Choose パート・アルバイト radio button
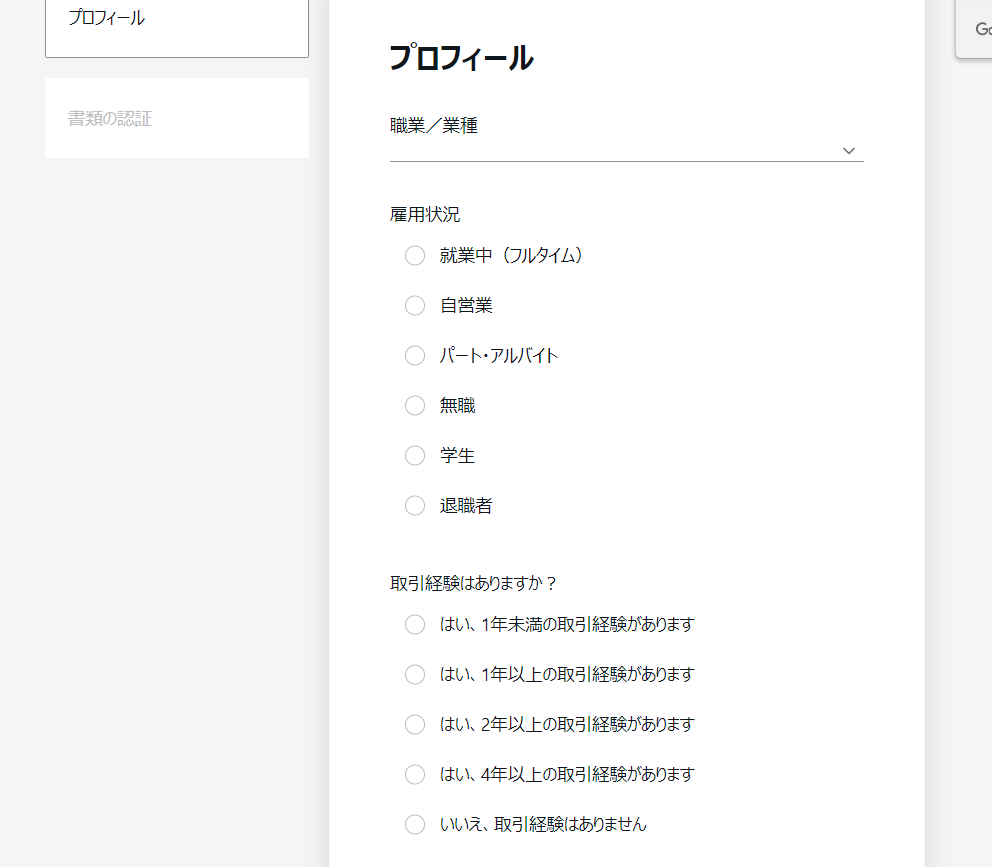Viewport: 992px width, 867px height. tap(415, 356)
